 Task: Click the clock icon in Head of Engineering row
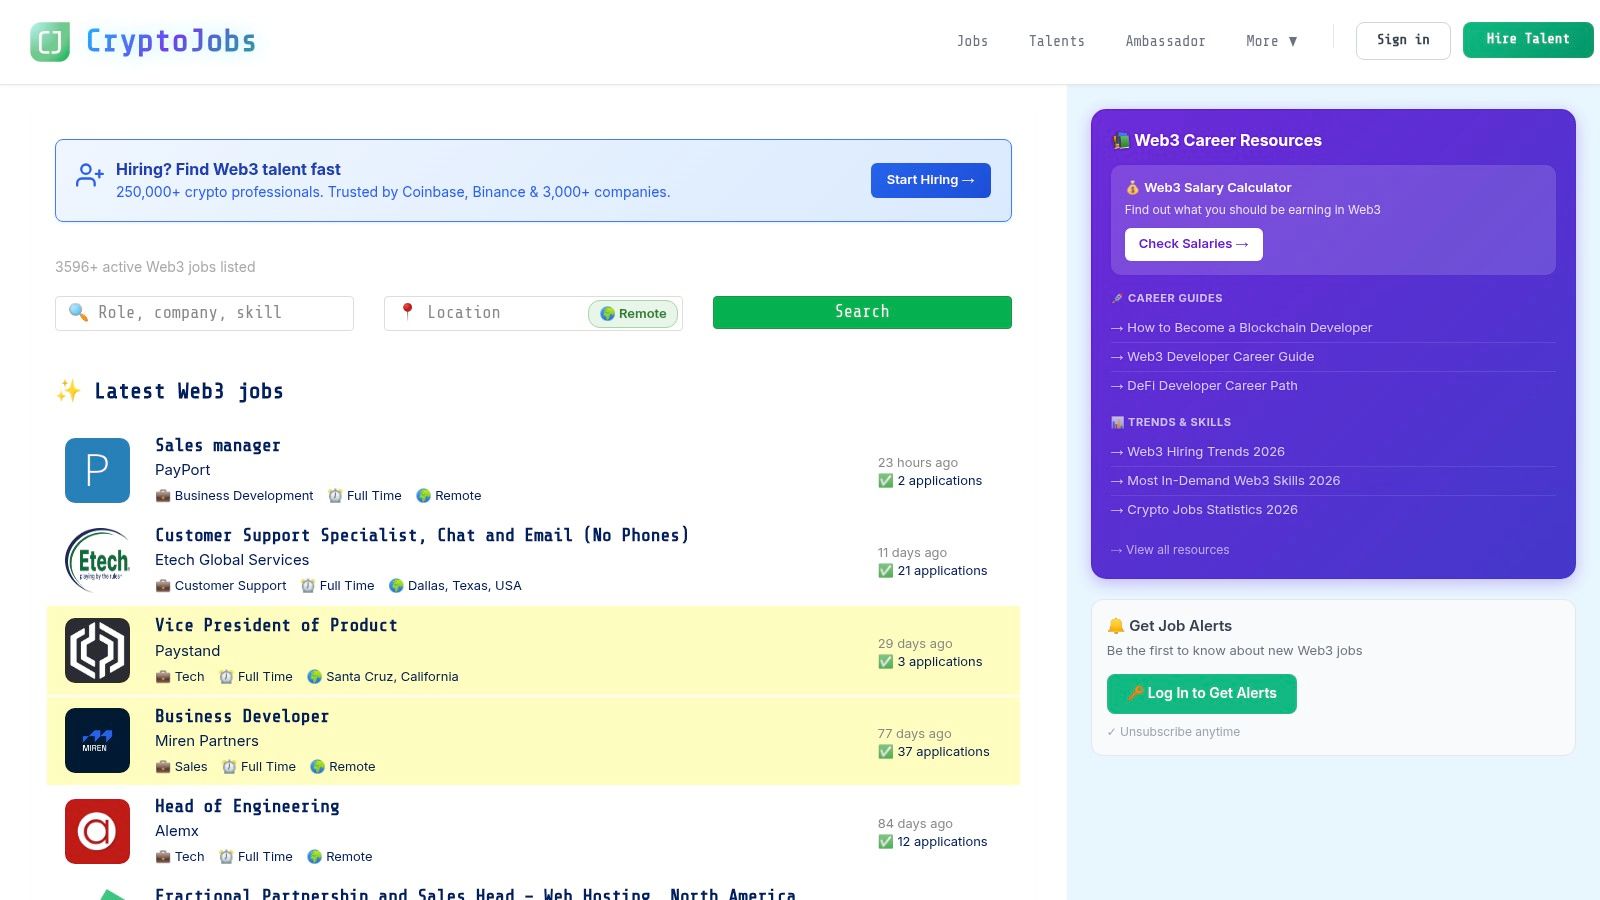[x=226, y=857]
